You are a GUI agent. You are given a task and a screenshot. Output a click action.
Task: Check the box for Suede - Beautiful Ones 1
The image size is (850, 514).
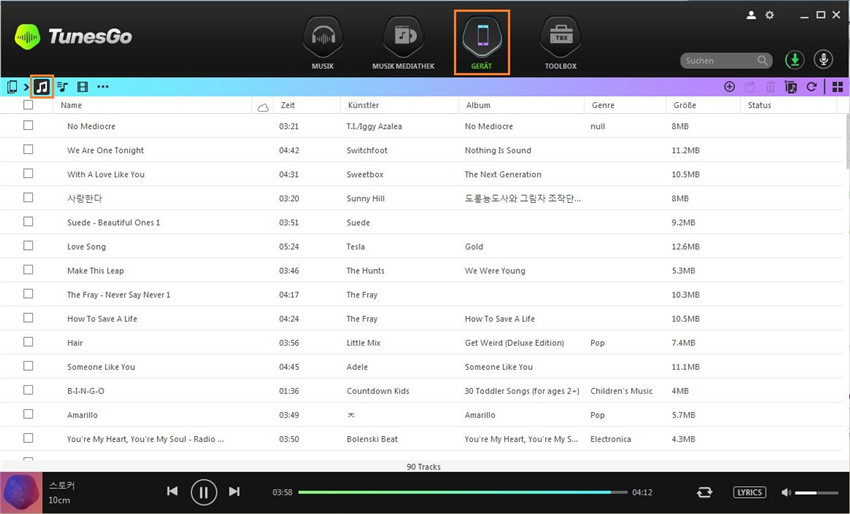[x=28, y=221]
